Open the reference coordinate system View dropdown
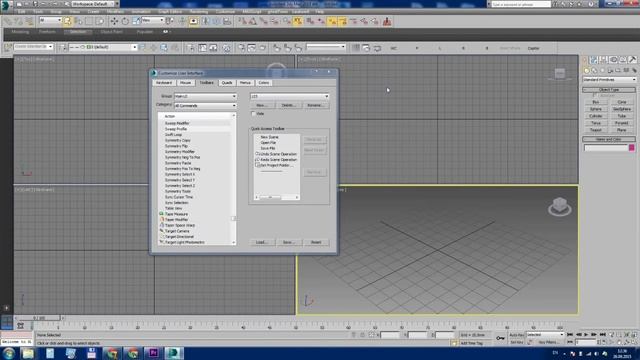Image resolution: width=640 pixels, height=360 pixels. pyautogui.click(x=152, y=20)
